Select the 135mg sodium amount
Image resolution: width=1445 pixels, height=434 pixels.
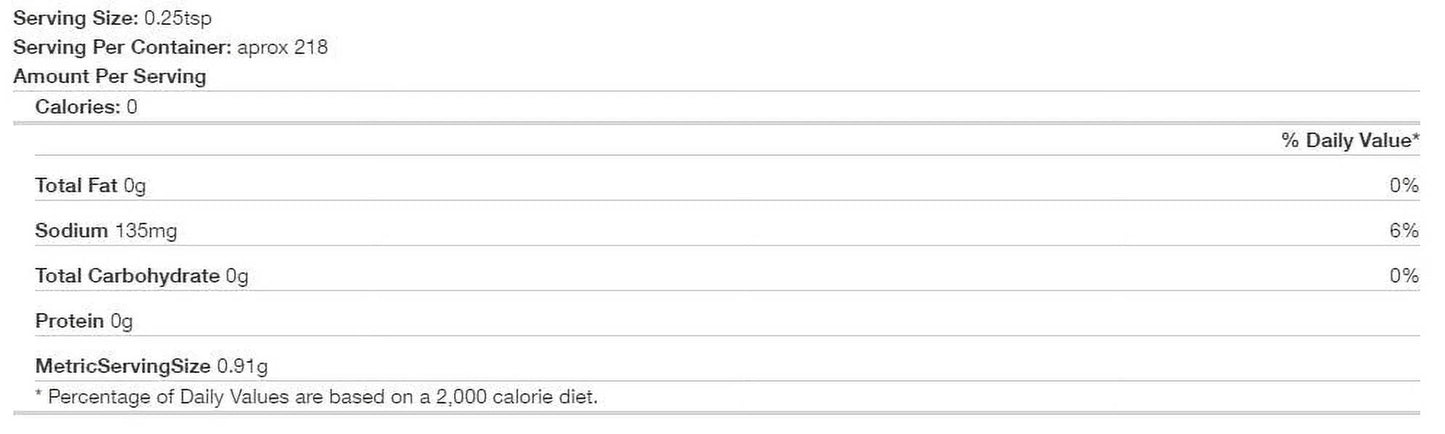146,231
